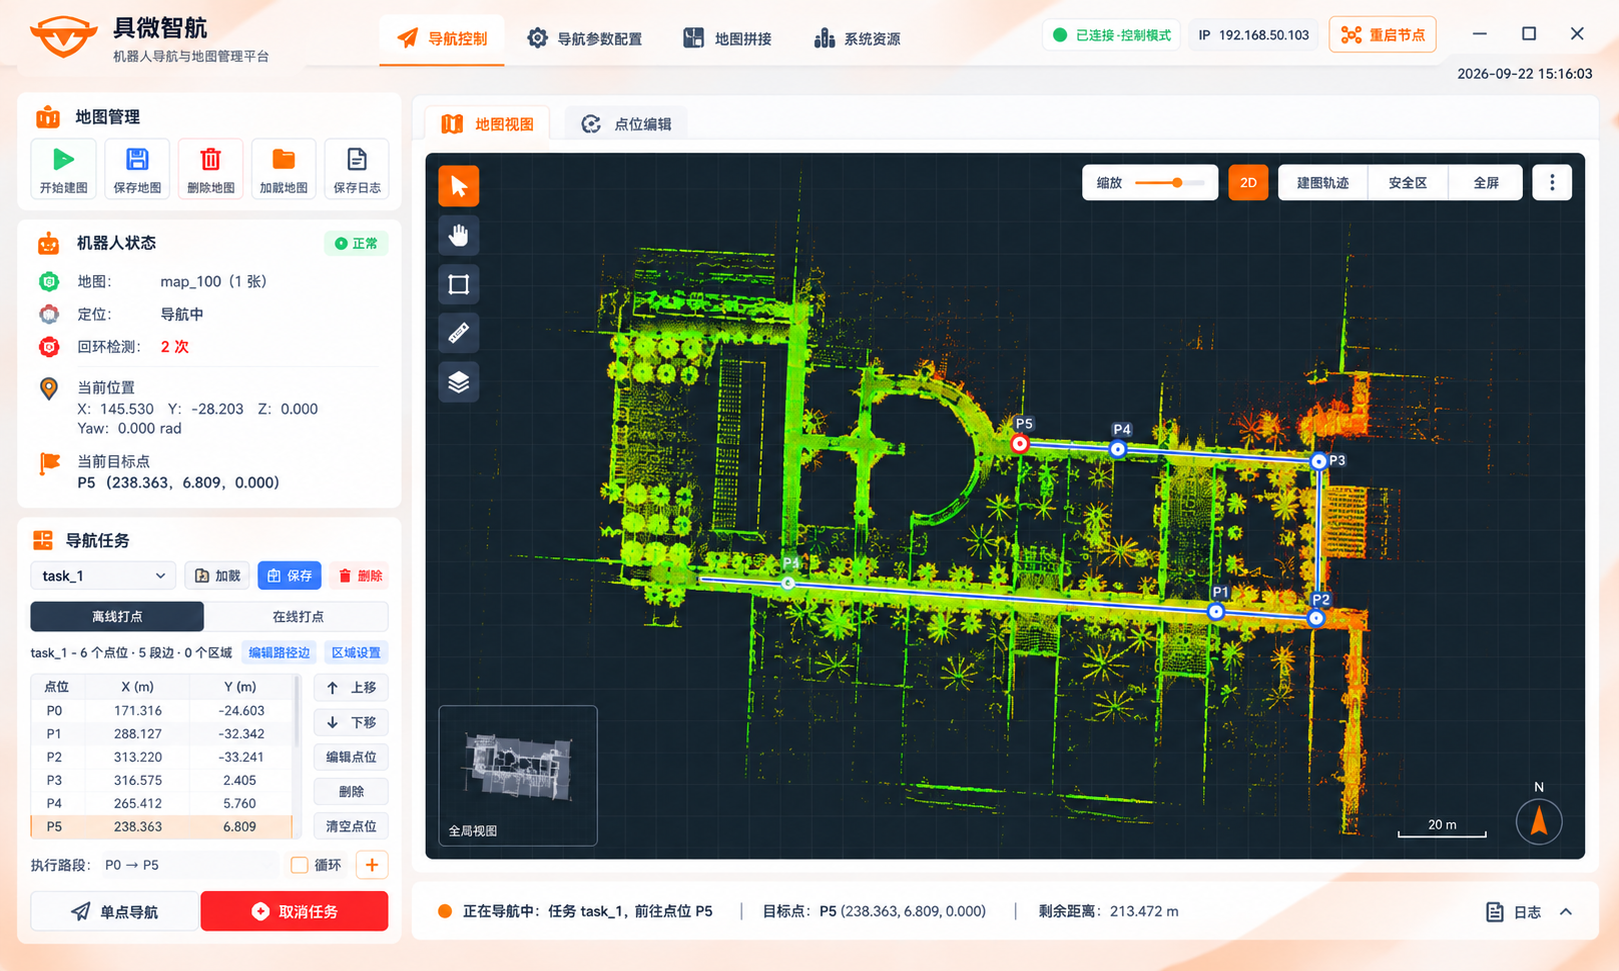Click the 缩放 zoom slider handle
The image size is (1619, 971).
click(x=1177, y=182)
